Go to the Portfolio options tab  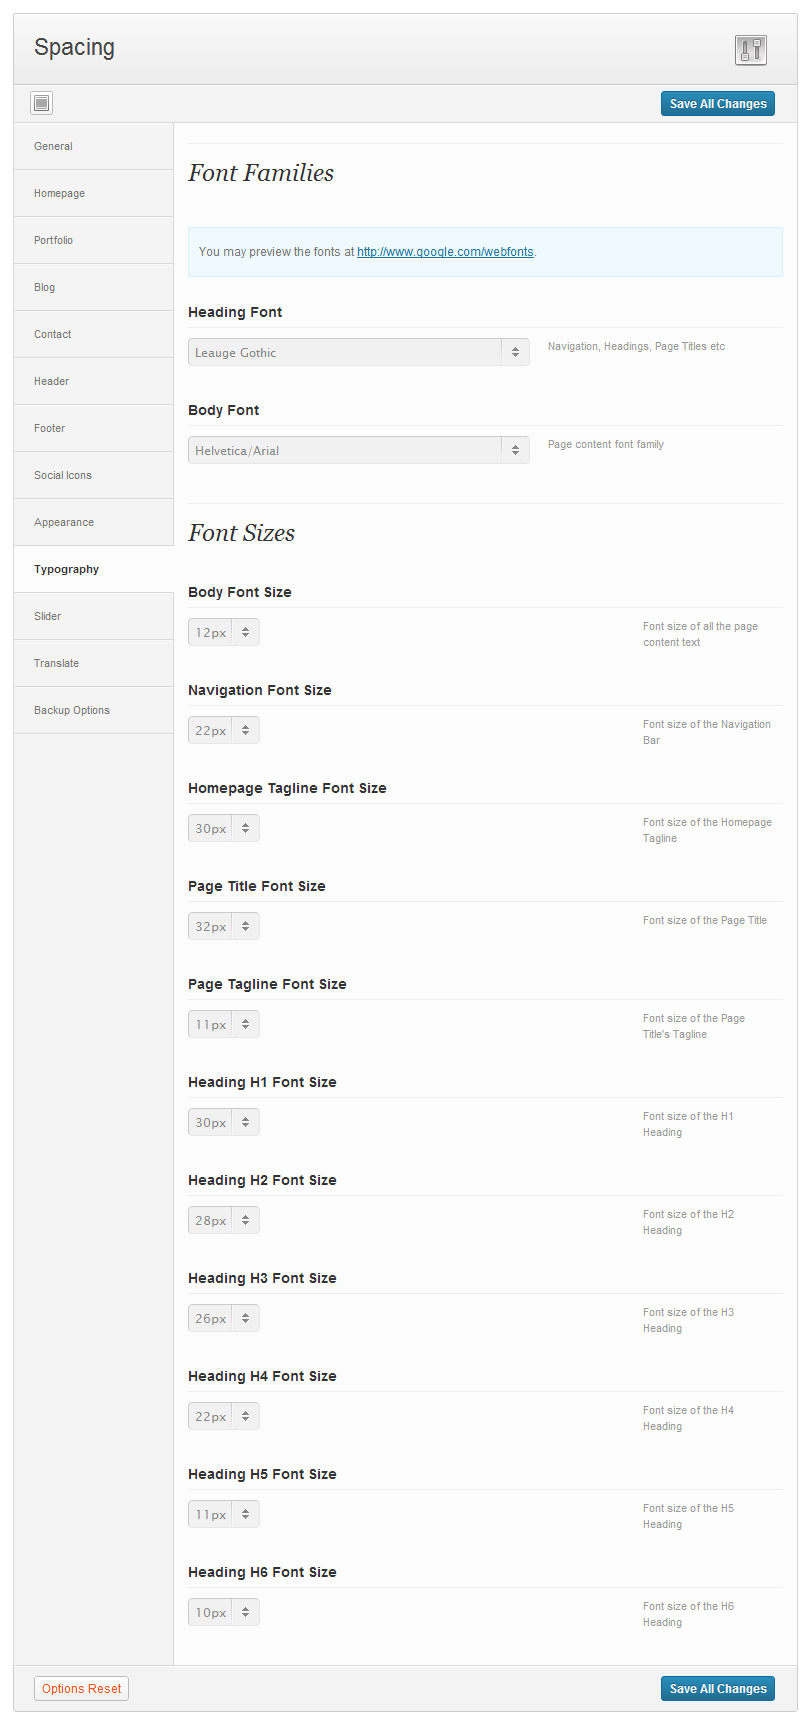tap(93, 240)
